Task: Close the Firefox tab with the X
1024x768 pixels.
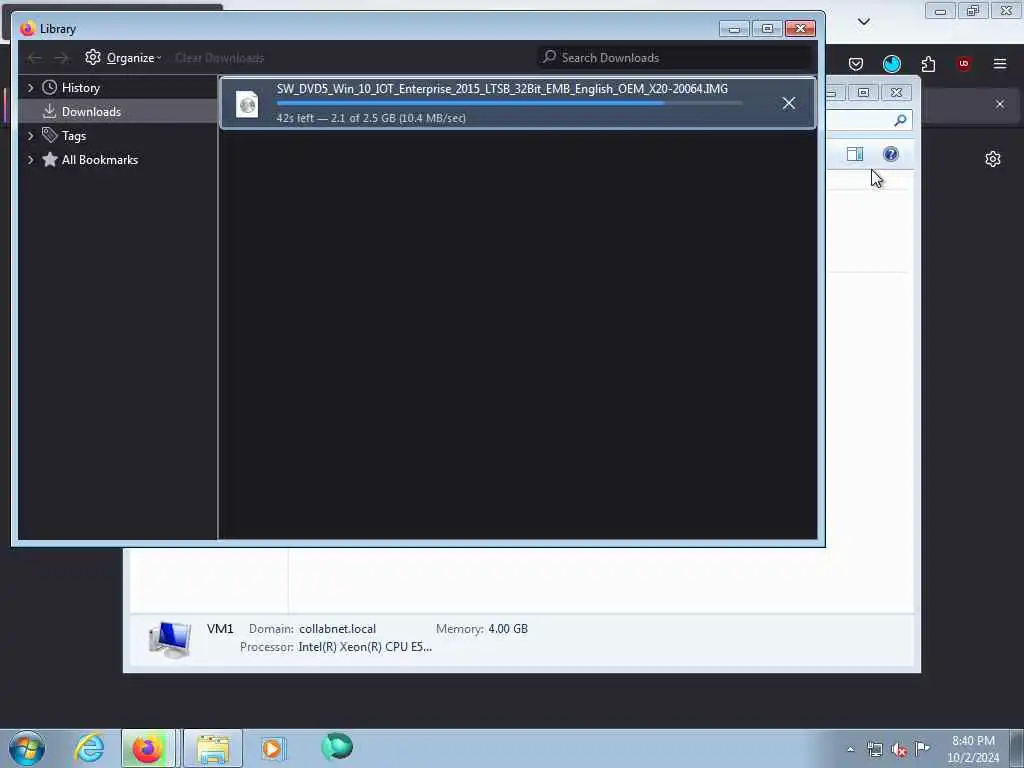Action: point(1000,104)
